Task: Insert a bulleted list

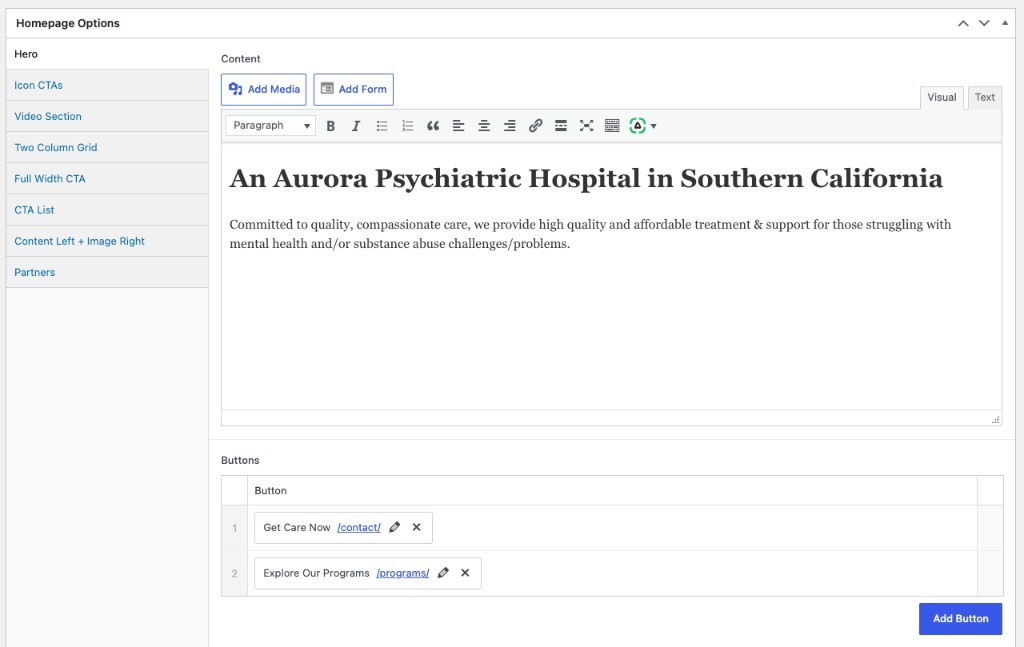Action: pyautogui.click(x=382, y=126)
